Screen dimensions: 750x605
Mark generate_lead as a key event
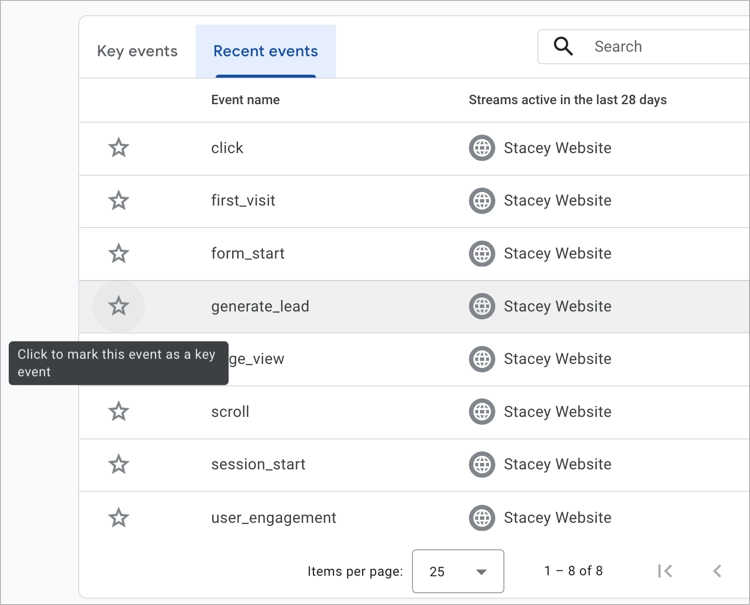tap(119, 306)
